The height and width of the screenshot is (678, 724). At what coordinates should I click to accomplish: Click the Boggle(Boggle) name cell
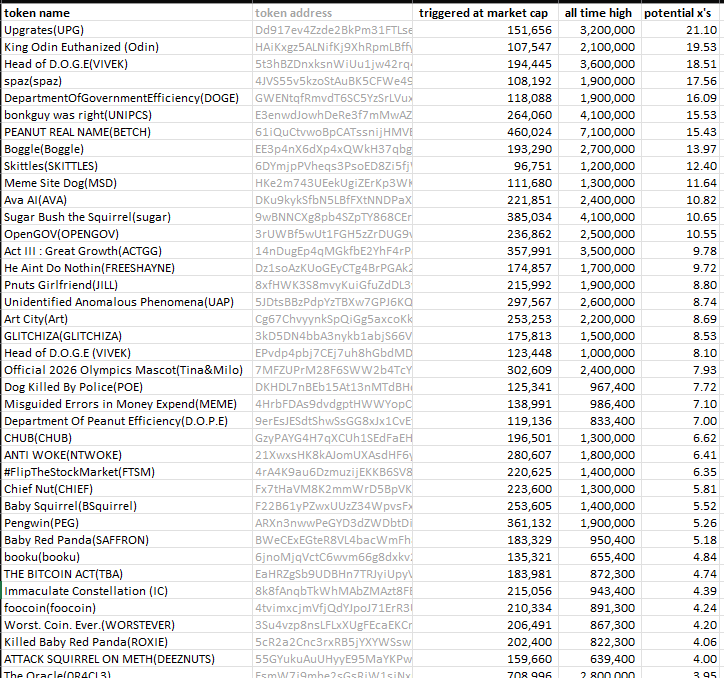(127, 149)
